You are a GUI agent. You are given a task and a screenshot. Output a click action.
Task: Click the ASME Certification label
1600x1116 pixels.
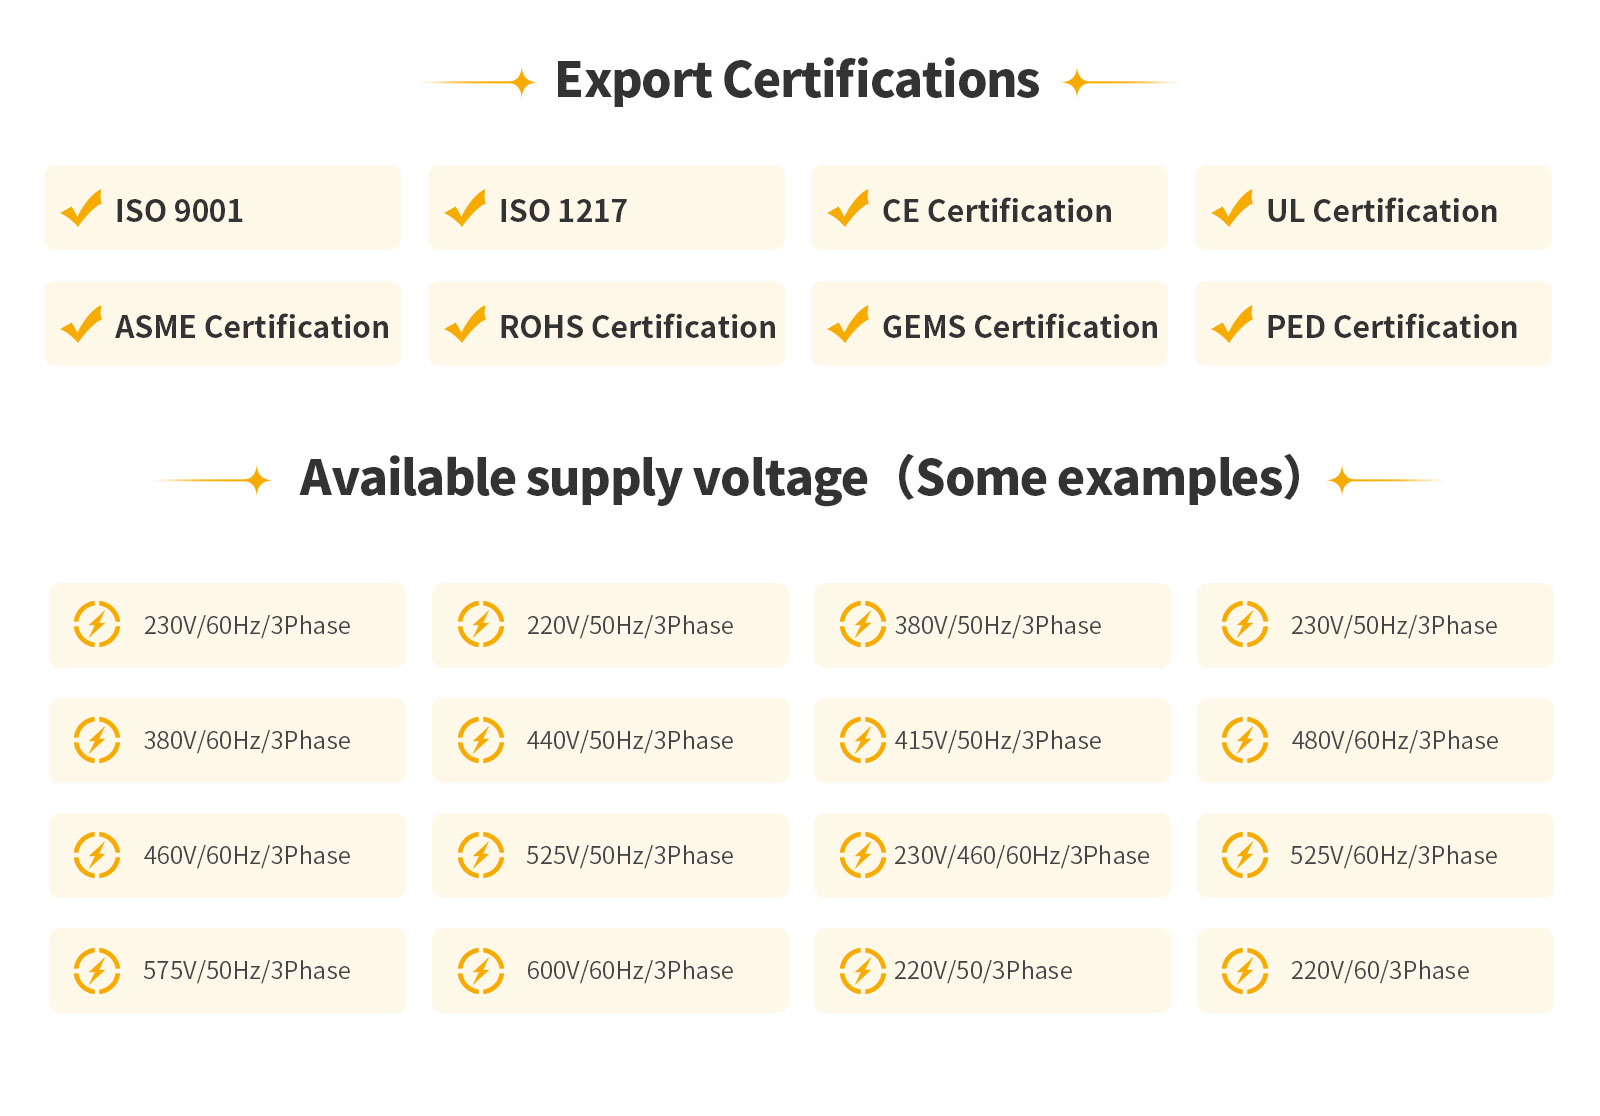tap(252, 327)
